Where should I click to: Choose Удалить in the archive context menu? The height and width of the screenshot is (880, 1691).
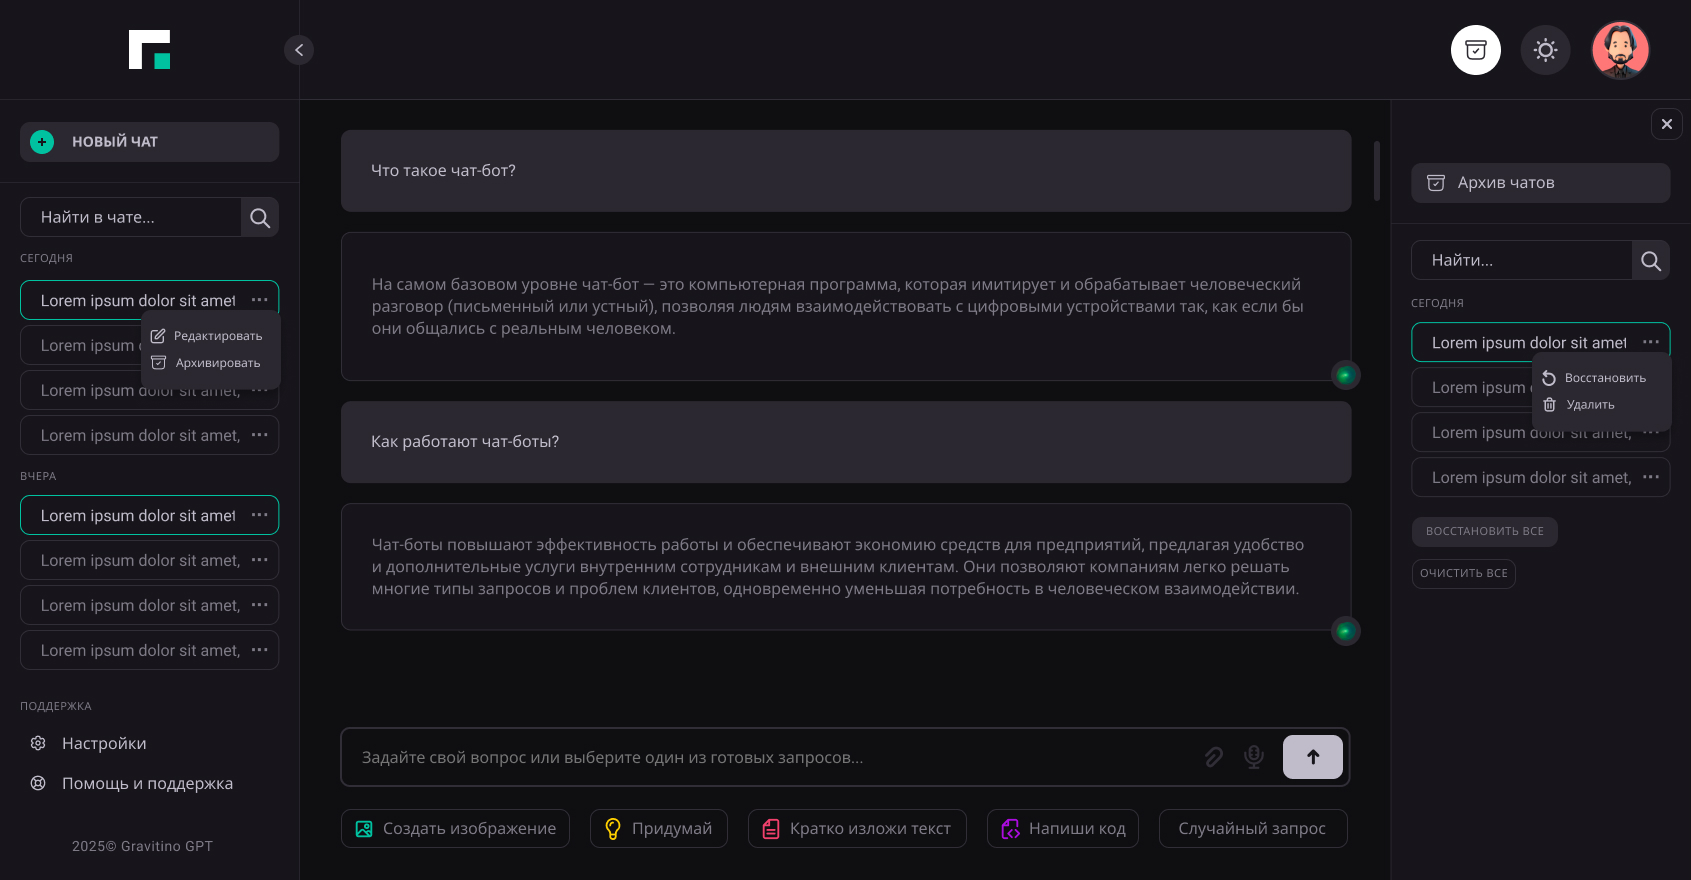[x=1590, y=405]
